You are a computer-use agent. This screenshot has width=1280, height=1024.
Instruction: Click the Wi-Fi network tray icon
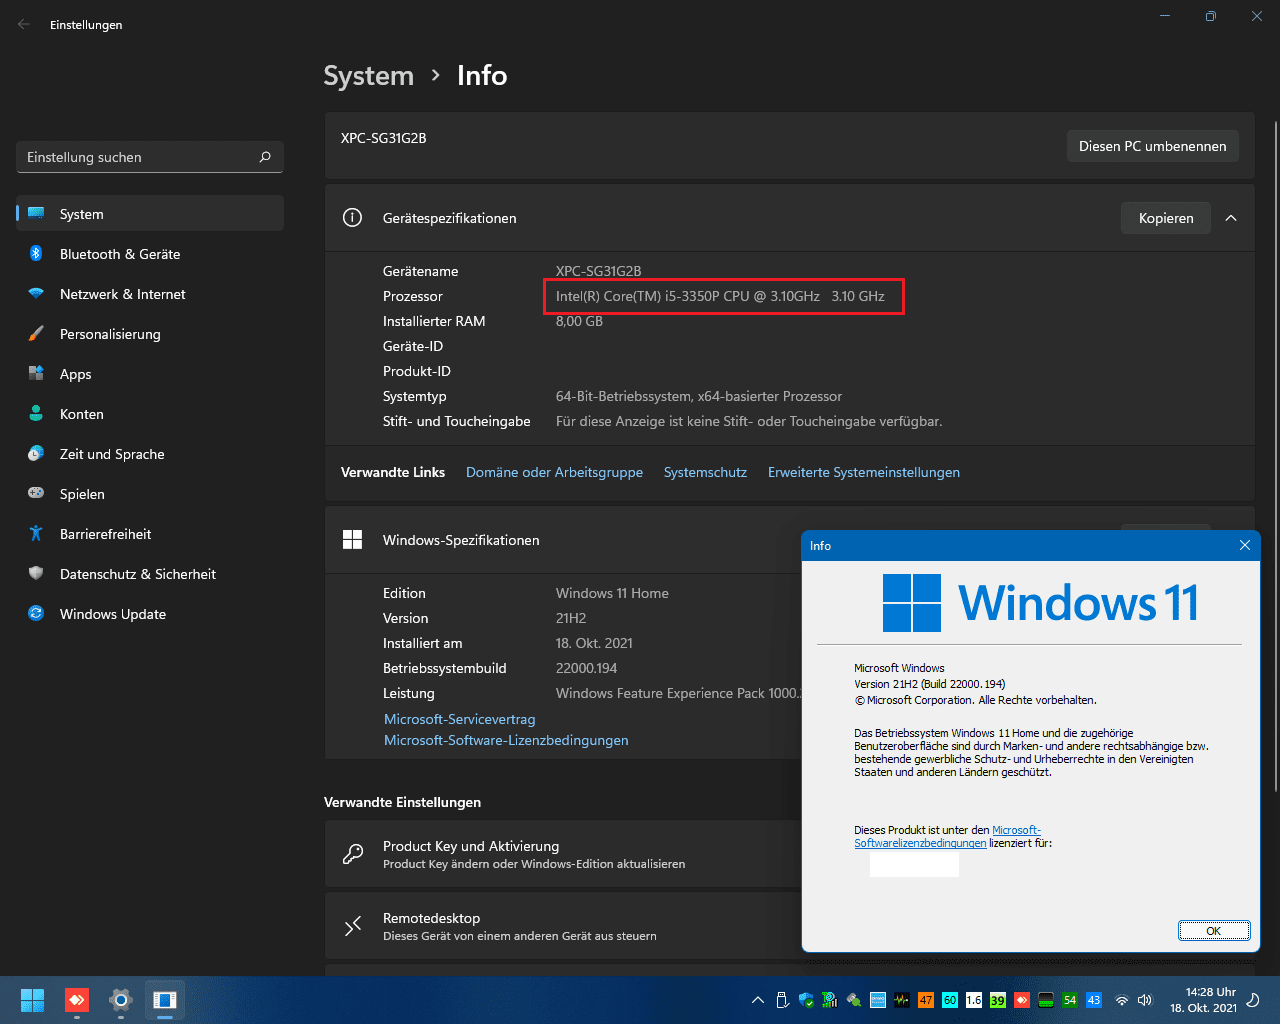pos(1122,1000)
